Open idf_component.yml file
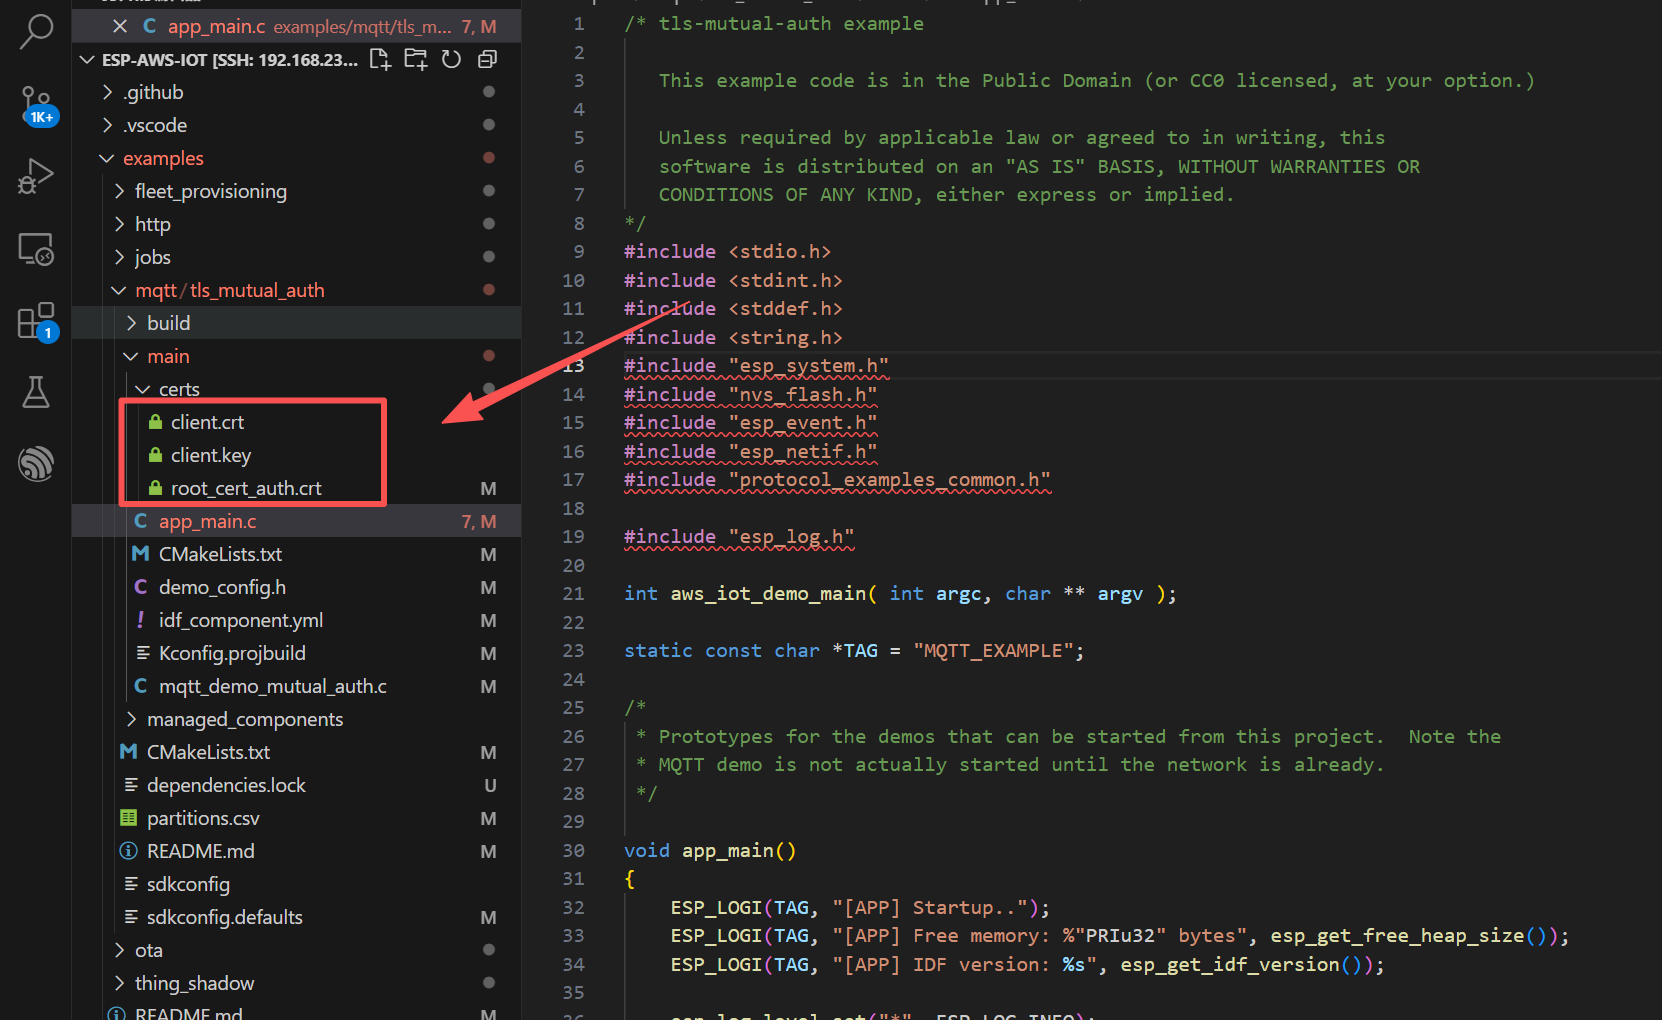Screen dimensions: 1662x1020 296,620
